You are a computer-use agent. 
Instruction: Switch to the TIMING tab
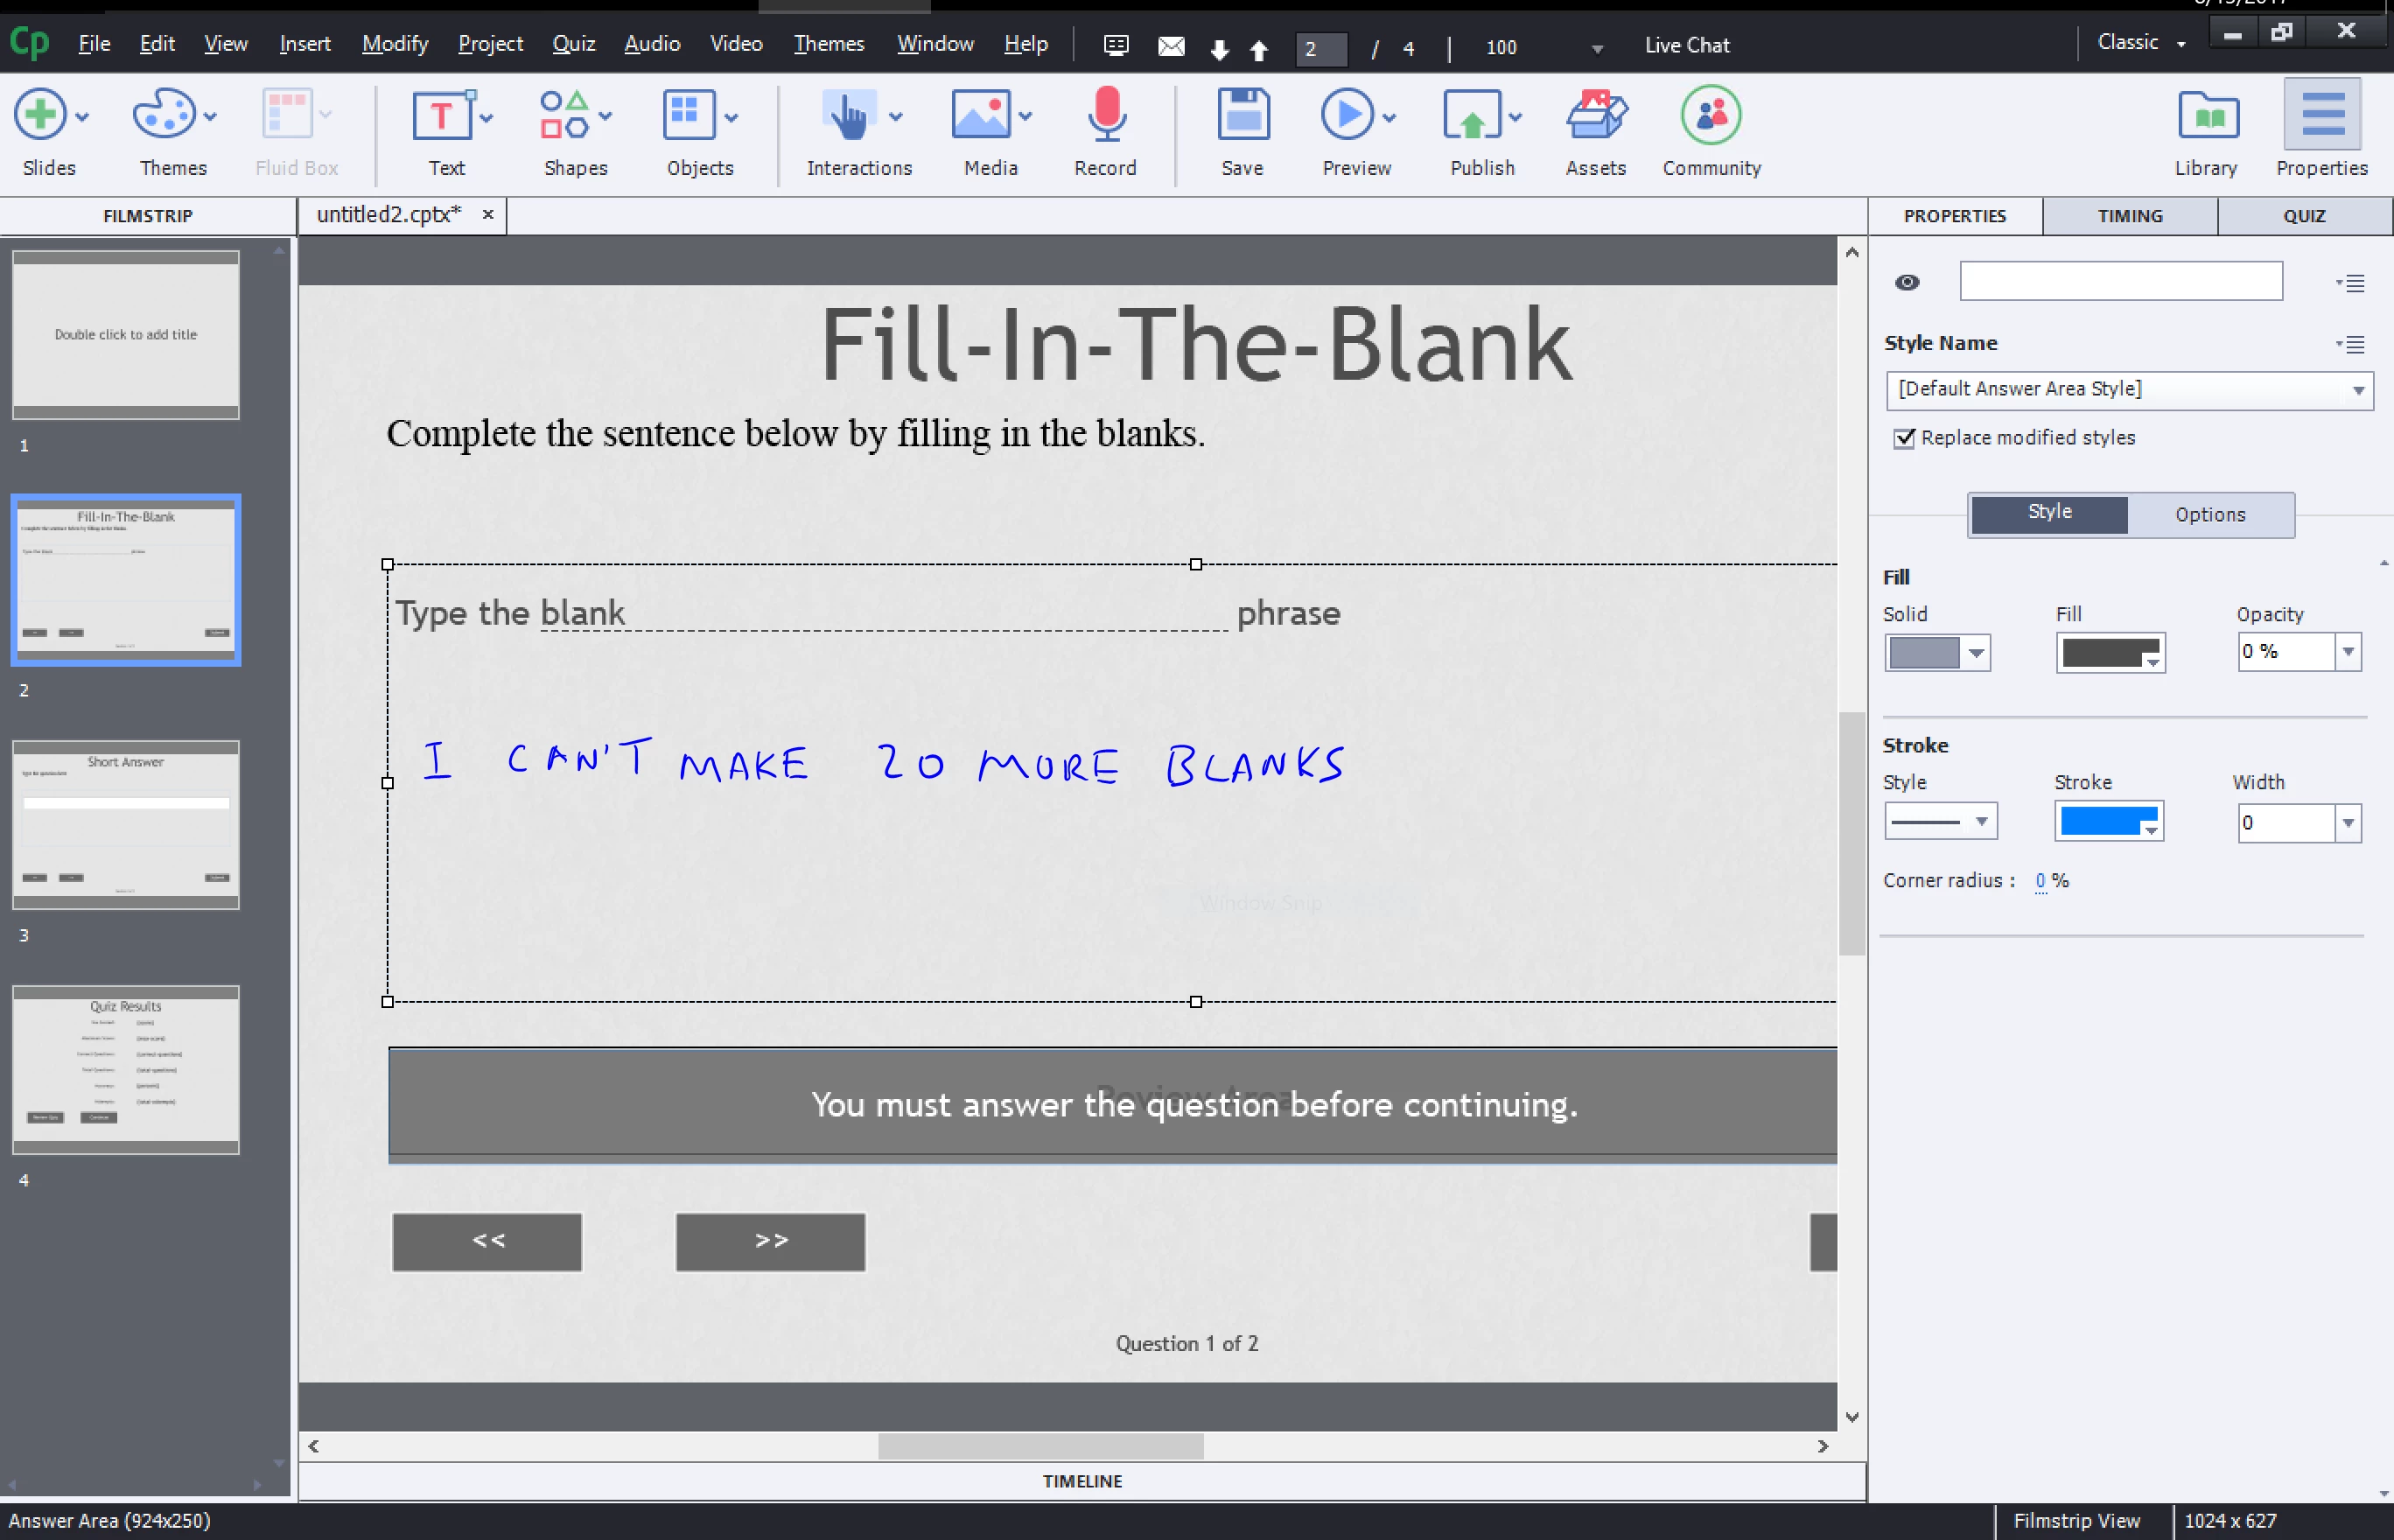click(x=2130, y=216)
